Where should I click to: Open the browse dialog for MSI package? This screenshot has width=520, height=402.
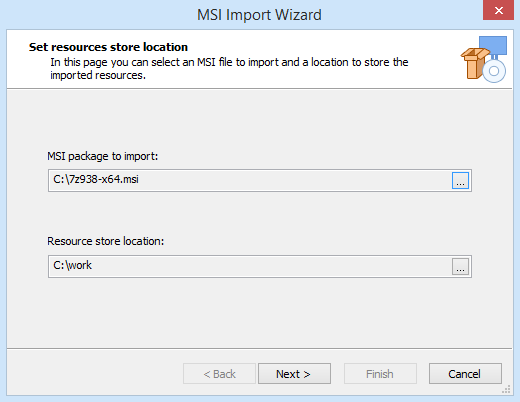click(x=460, y=180)
